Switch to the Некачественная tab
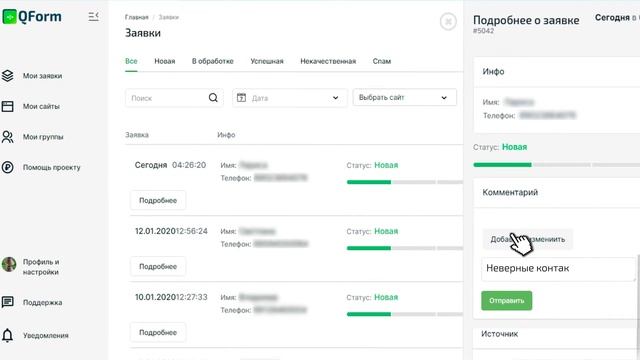This screenshot has height=360, width=640. coord(328,61)
